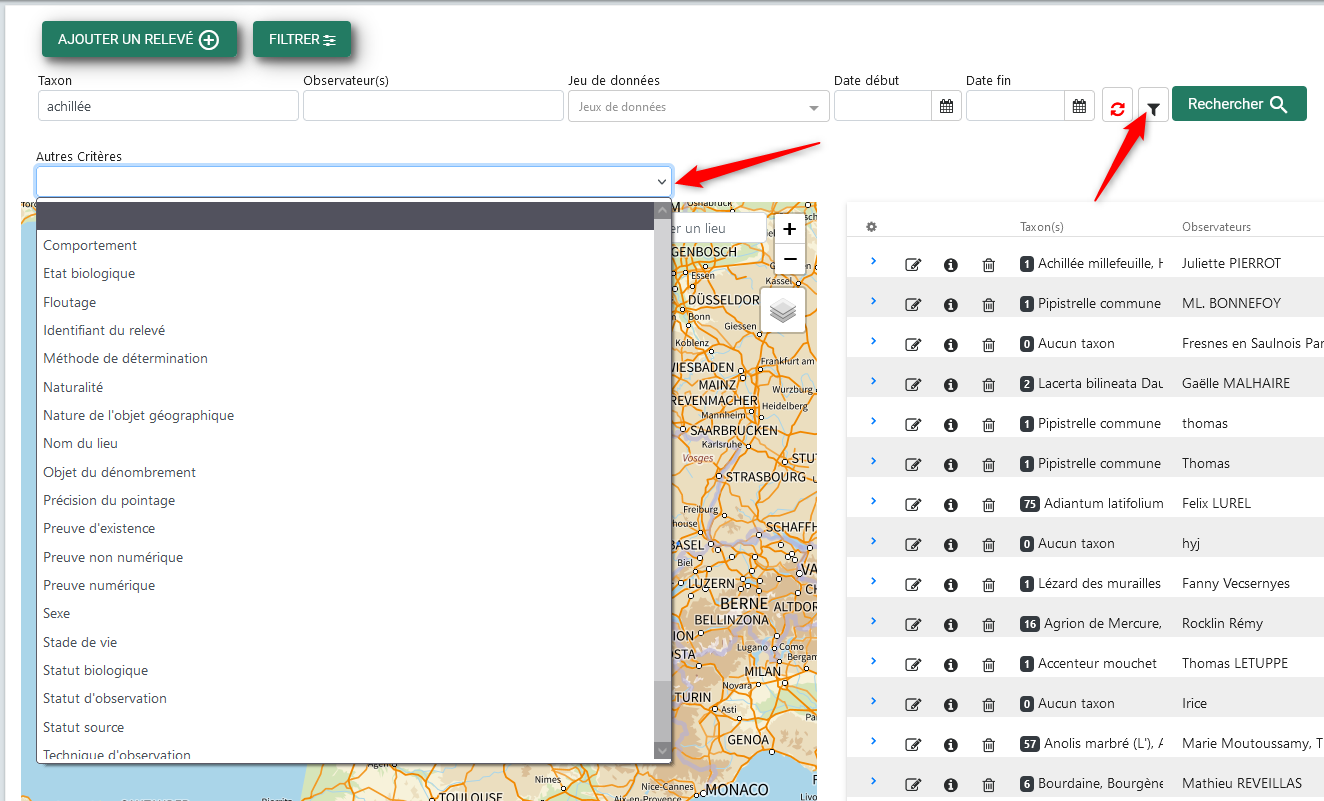Choose Nom du lieu criterion
This screenshot has width=1324, height=801.
(346, 443)
